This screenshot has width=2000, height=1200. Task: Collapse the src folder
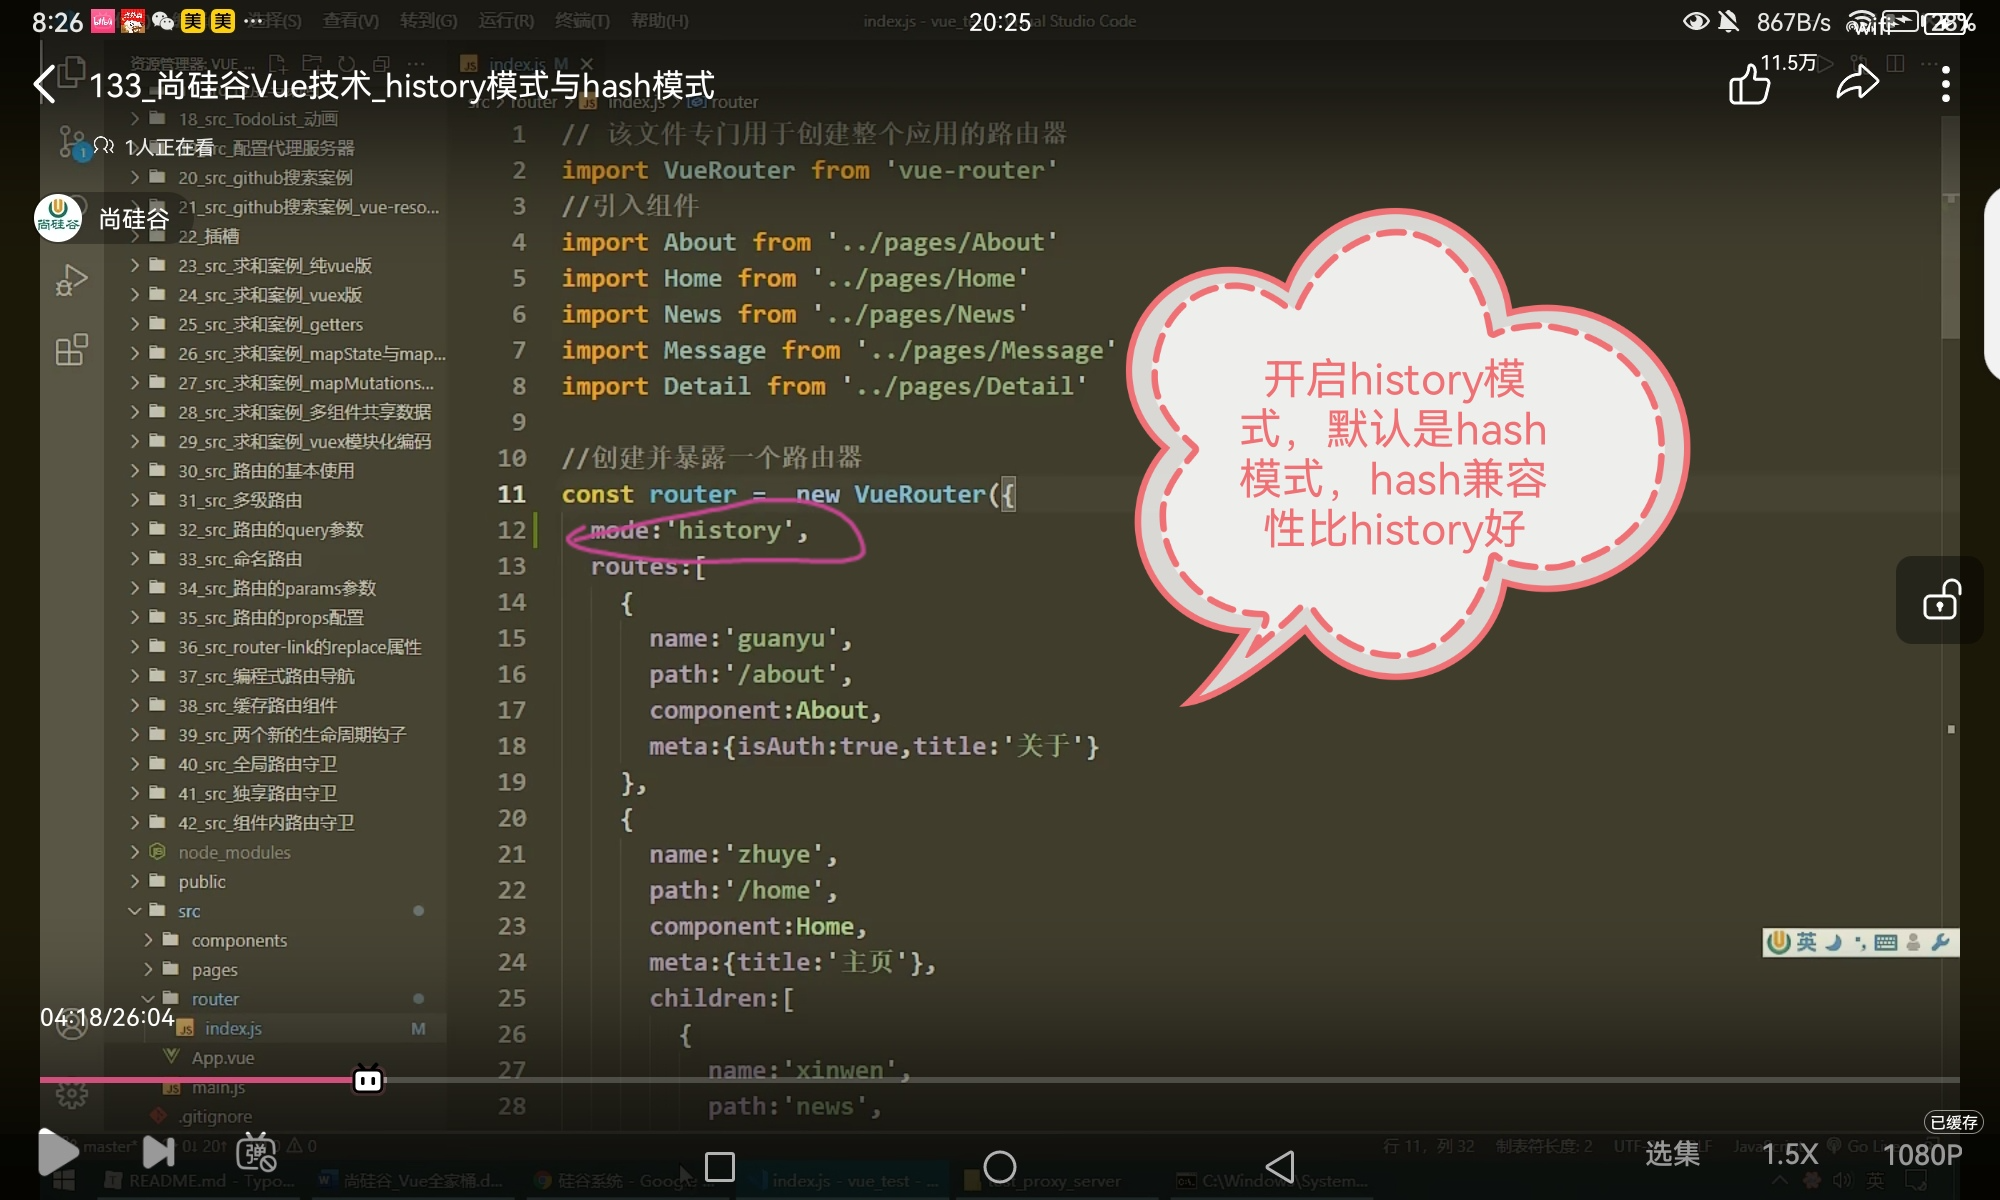[189, 911]
